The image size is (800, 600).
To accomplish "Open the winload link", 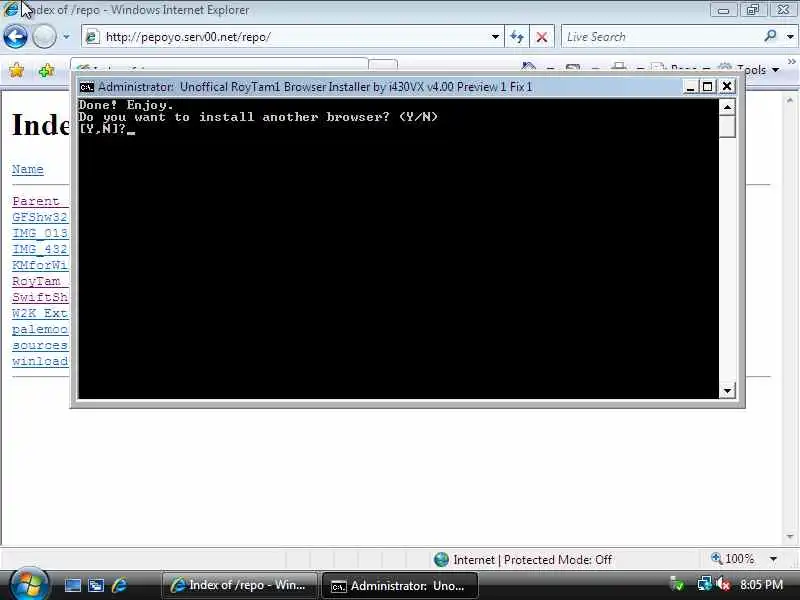I will [x=40, y=361].
